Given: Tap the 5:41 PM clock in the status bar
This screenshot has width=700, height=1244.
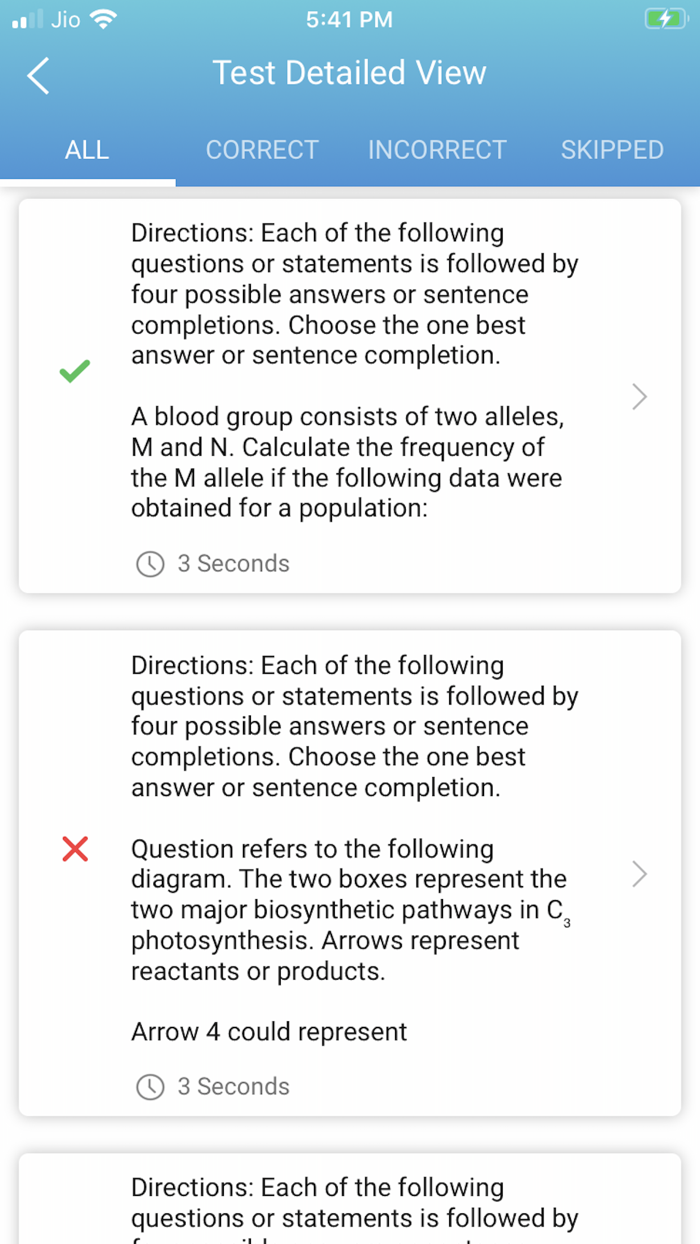Looking at the screenshot, I should coord(349,18).
